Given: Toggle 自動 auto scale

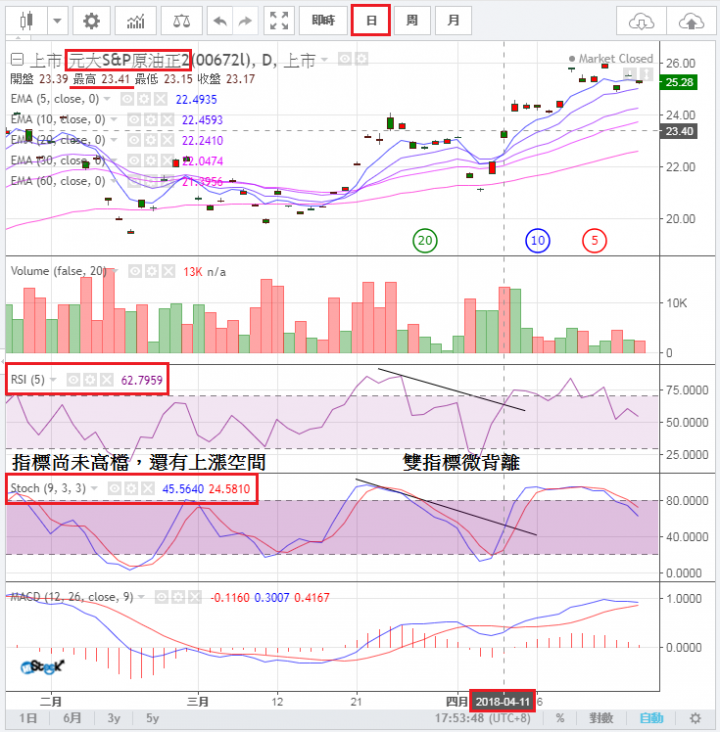Looking at the screenshot, I should (651, 718).
